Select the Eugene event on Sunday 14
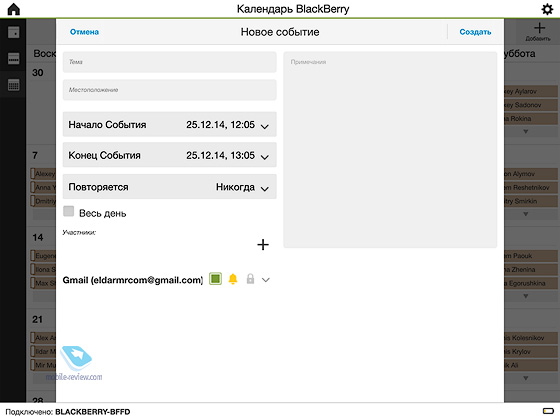The height and width of the screenshot is (420, 560). [x=43, y=256]
